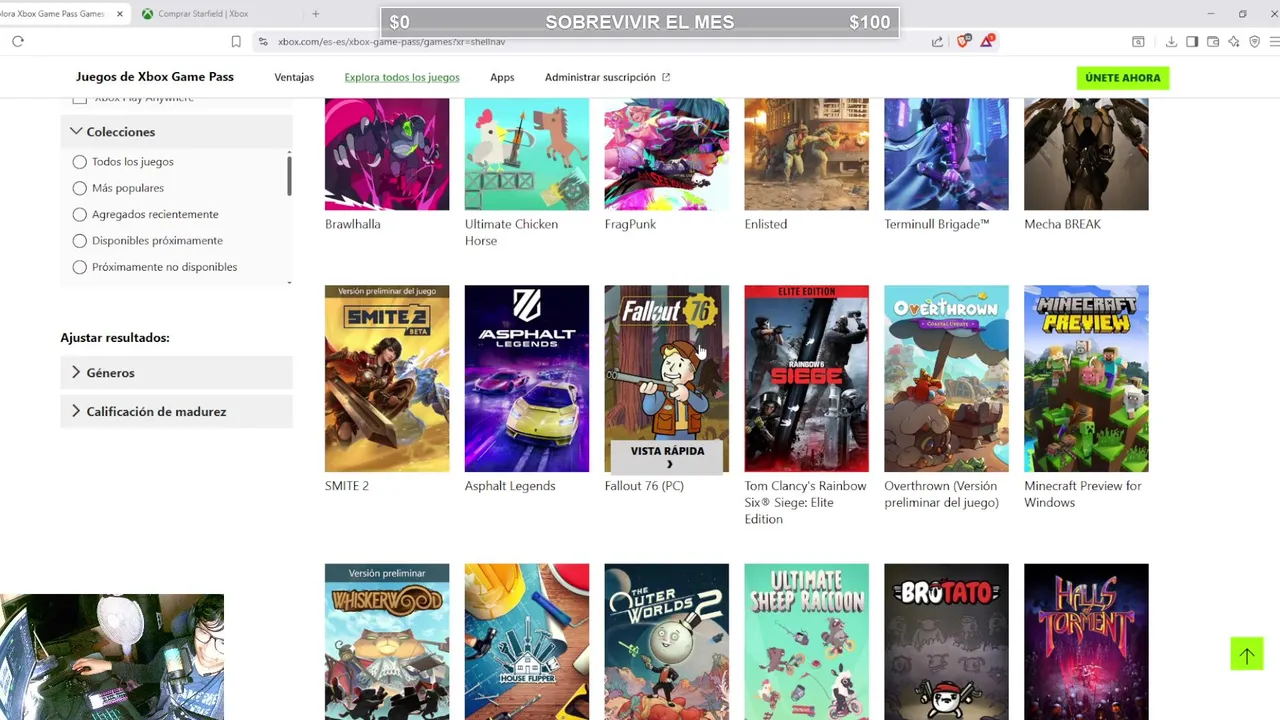
Task: Open the Brave Shields lion icon
Action: [x=964, y=41]
